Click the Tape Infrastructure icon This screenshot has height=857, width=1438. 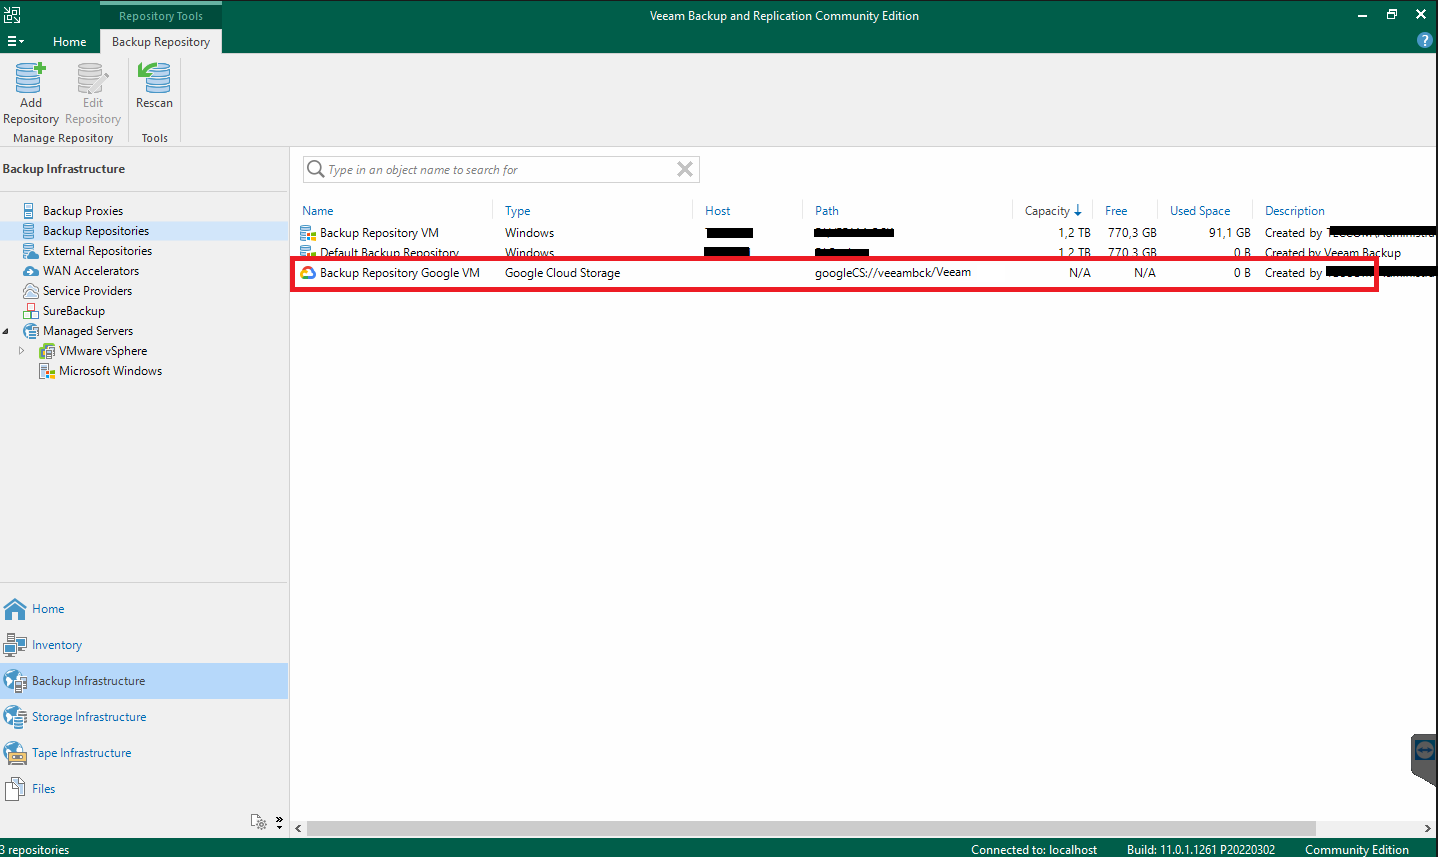pos(15,753)
